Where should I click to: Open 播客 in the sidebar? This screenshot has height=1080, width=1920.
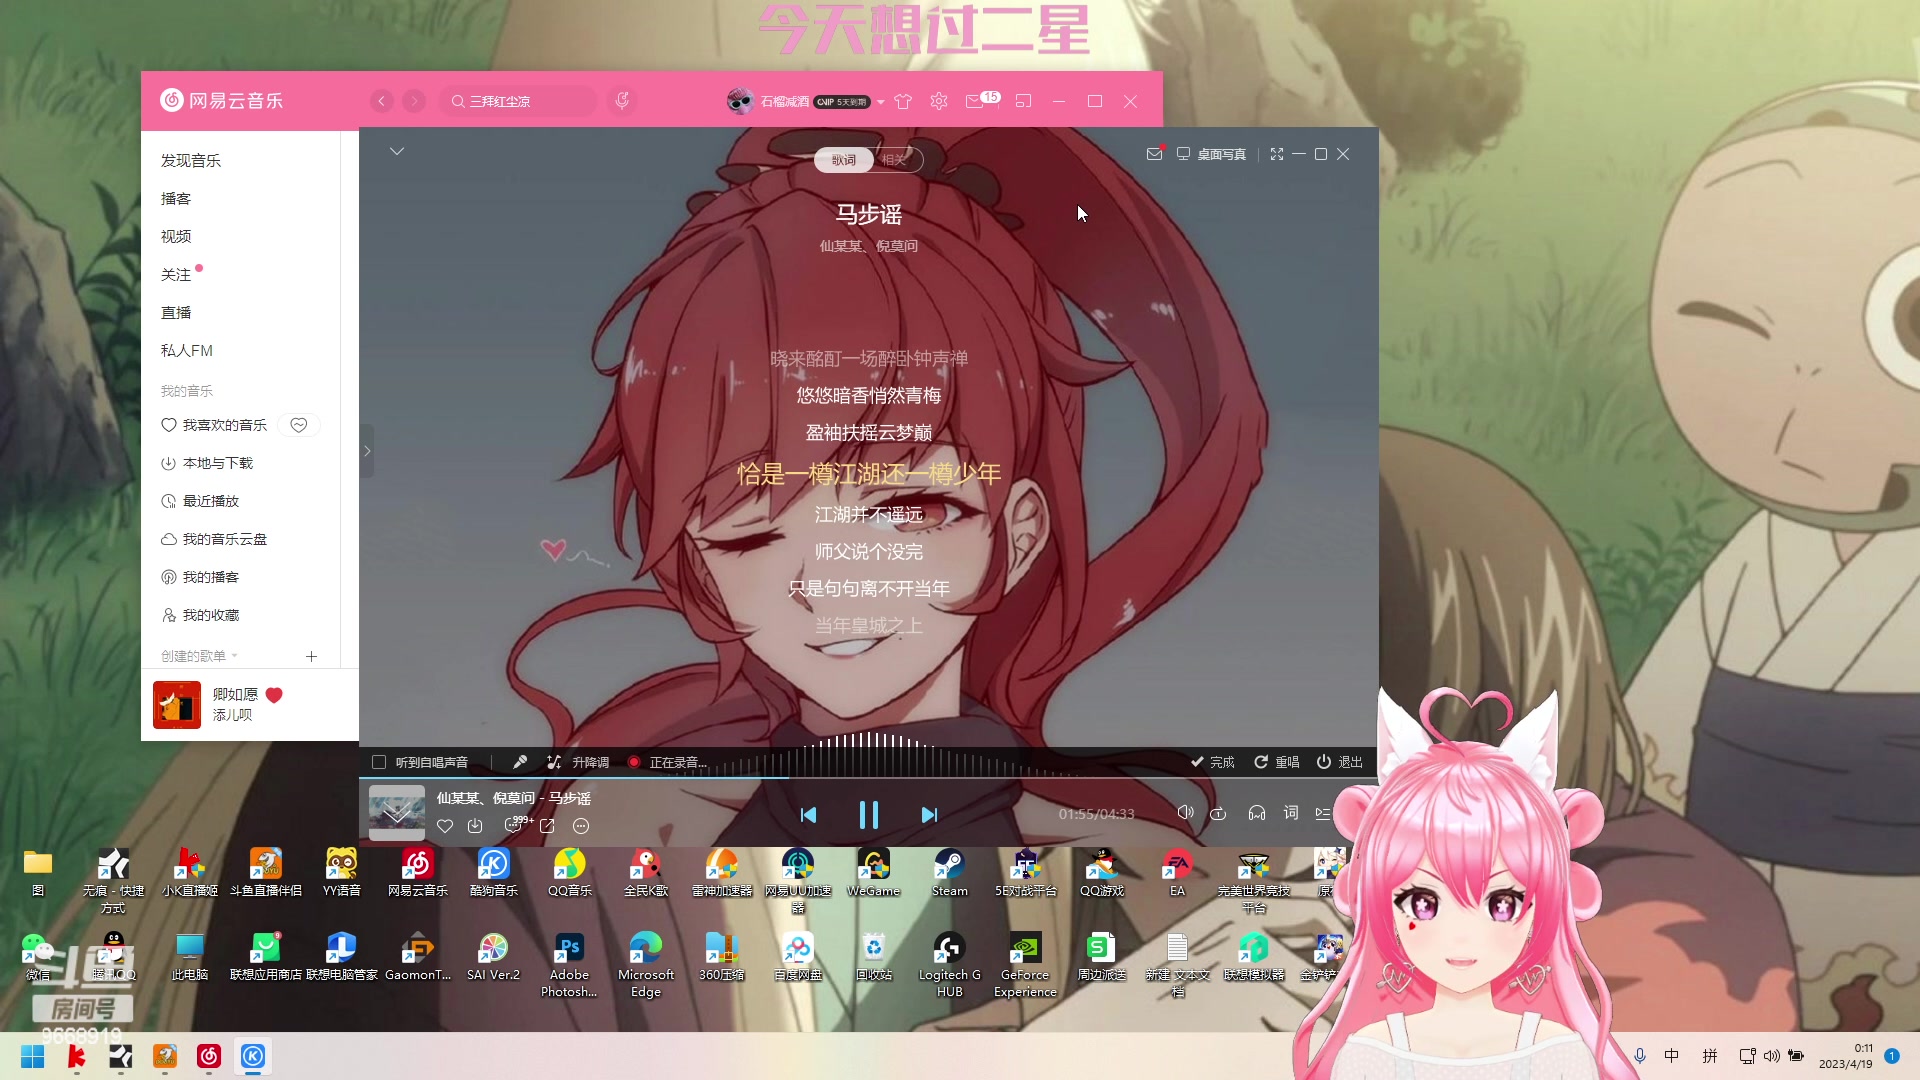[176, 198]
